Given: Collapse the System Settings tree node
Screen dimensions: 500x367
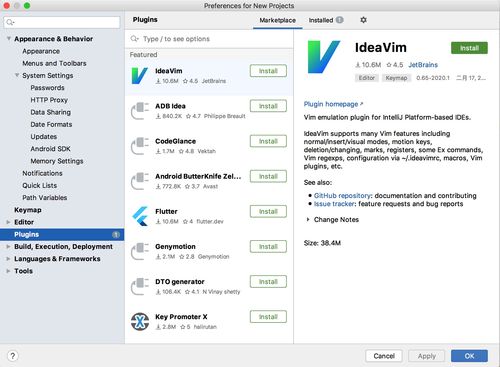Looking at the screenshot, I should [x=17, y=75].
